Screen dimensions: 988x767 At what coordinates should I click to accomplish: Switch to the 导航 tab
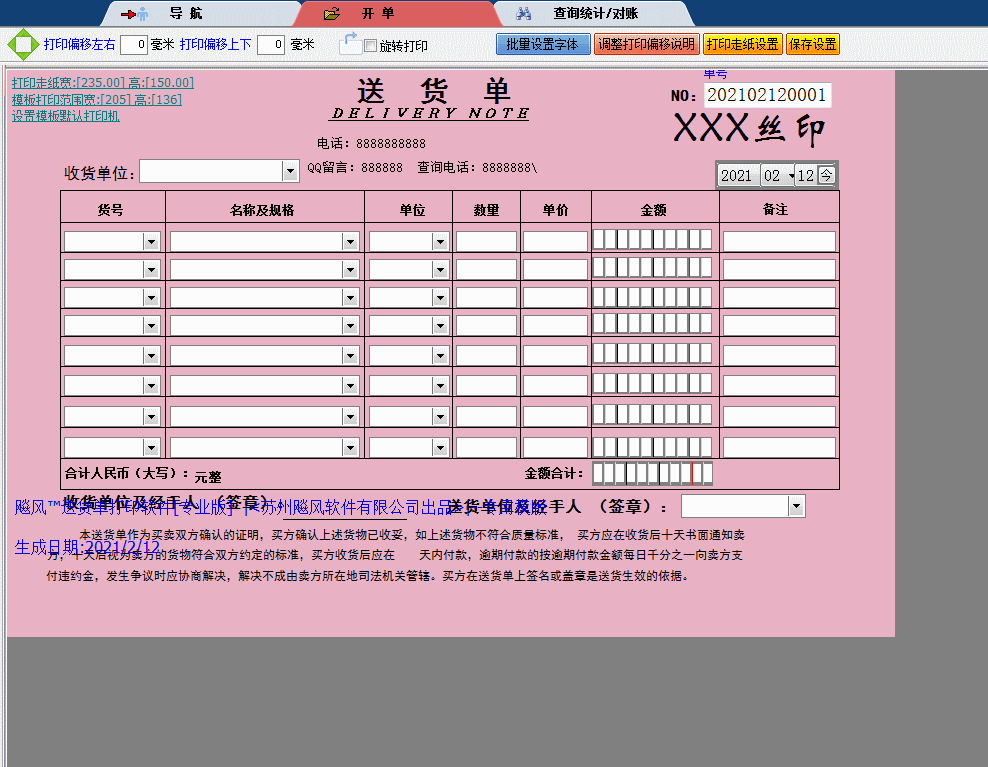pos(184,14)
